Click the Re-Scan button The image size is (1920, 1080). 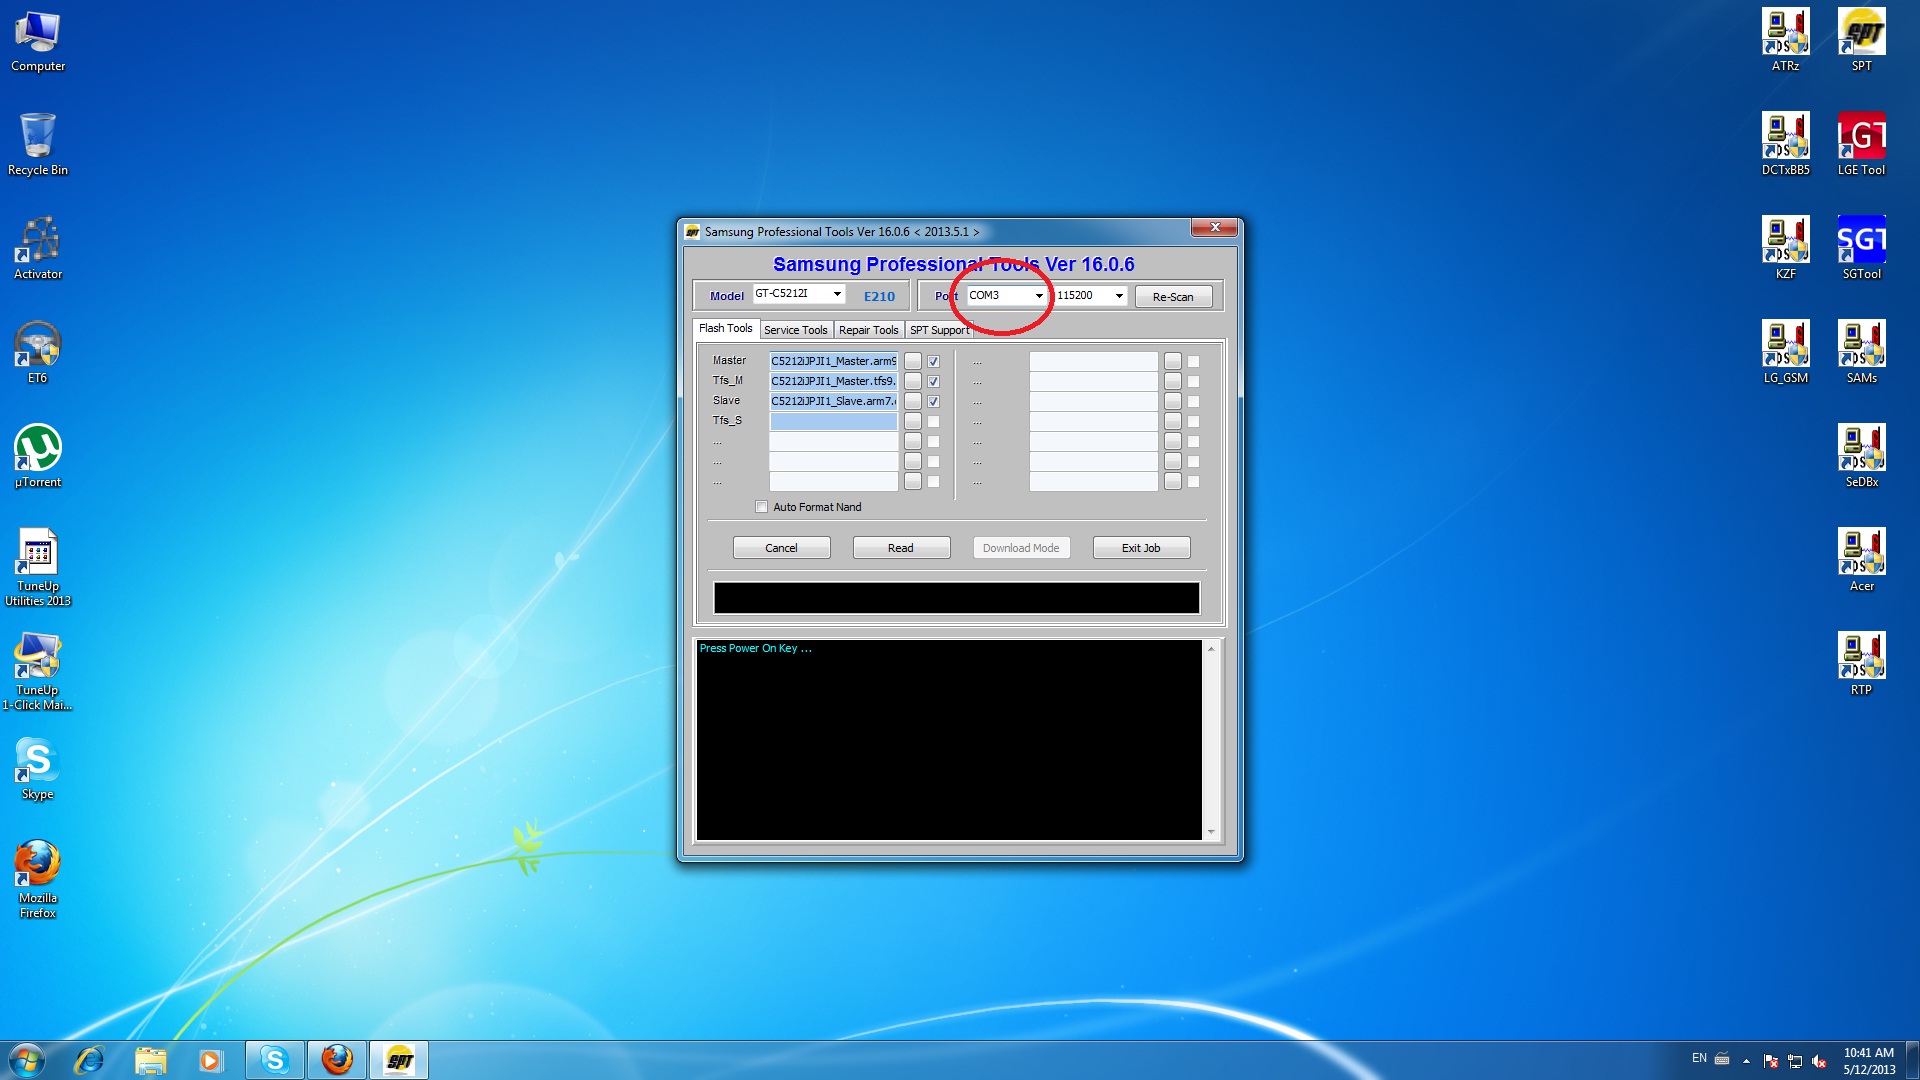click(x=1173, y=297)
